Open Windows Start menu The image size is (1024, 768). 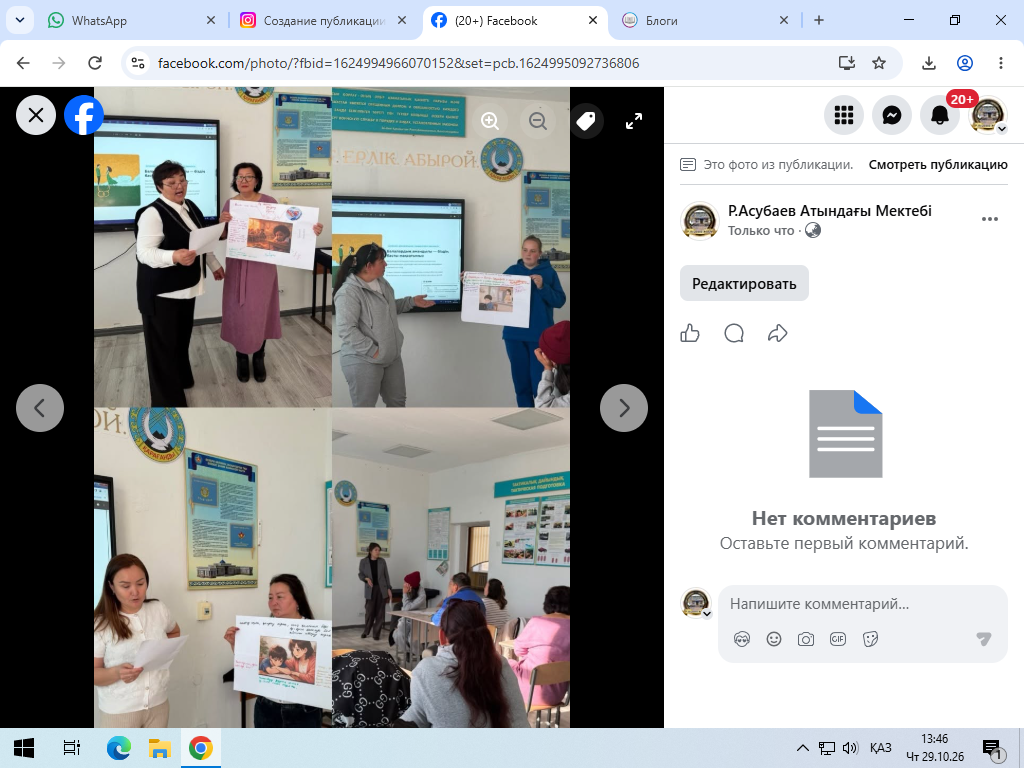click(x=24, y=748)
